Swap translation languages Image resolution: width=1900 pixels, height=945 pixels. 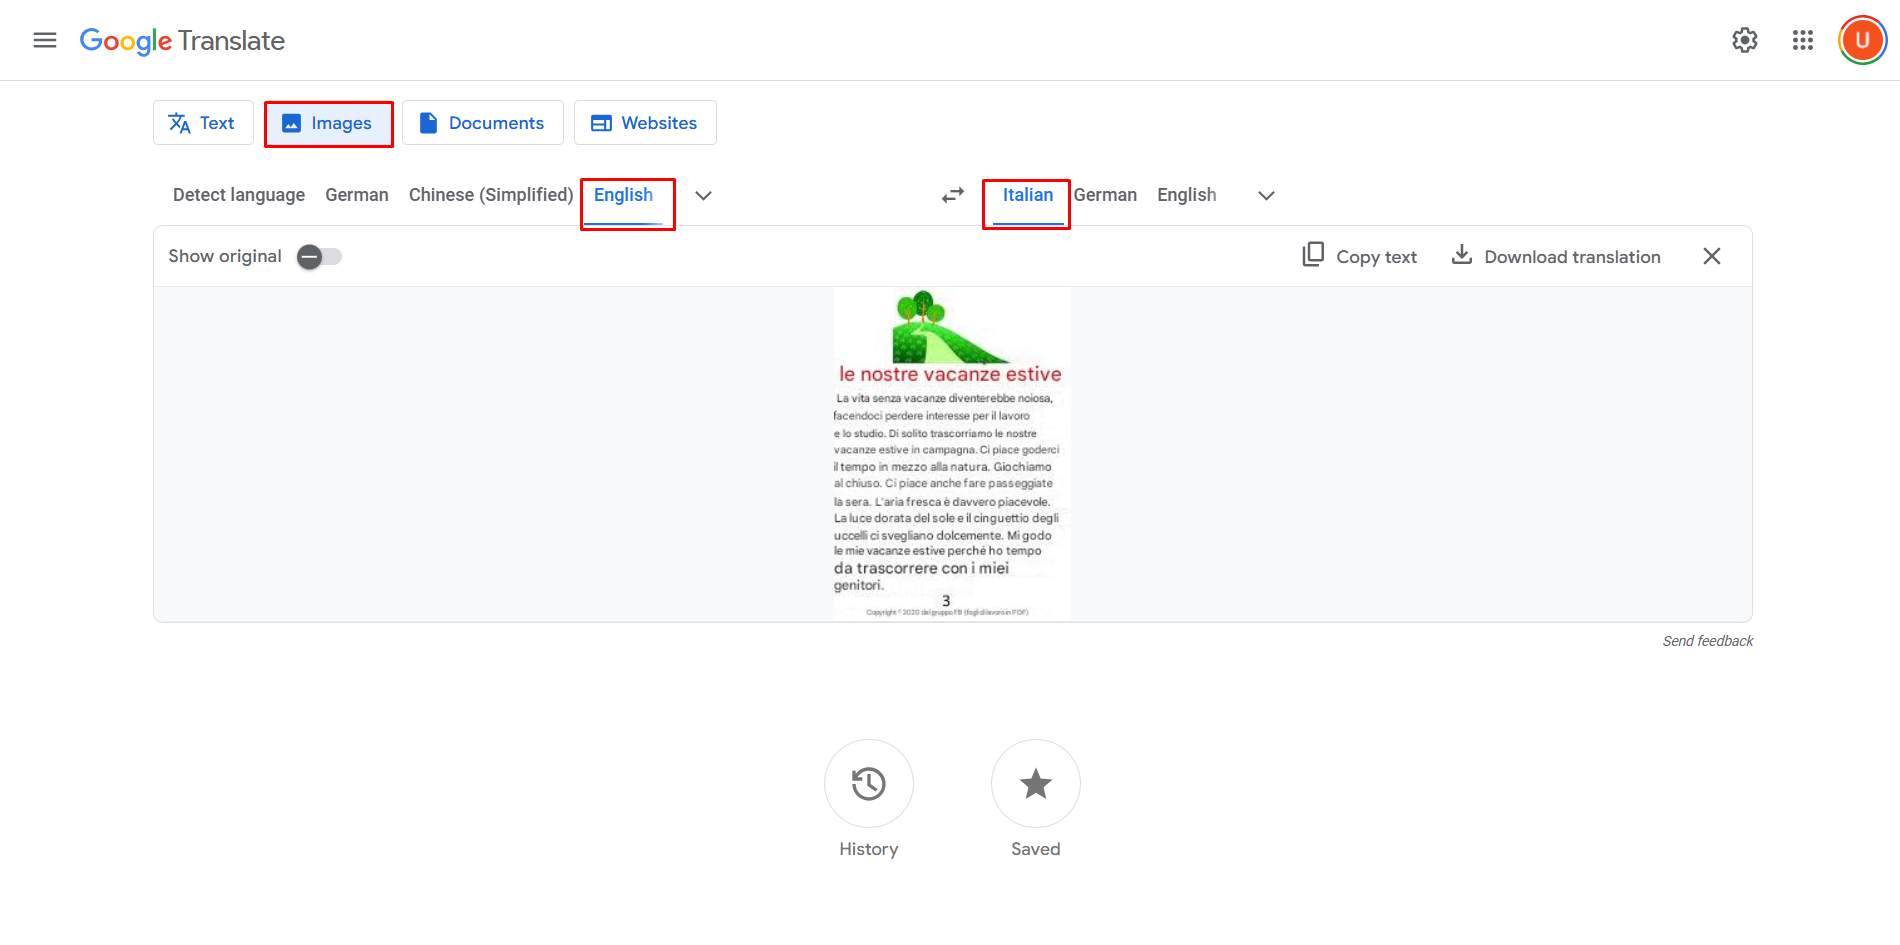[x=951, y=195]
